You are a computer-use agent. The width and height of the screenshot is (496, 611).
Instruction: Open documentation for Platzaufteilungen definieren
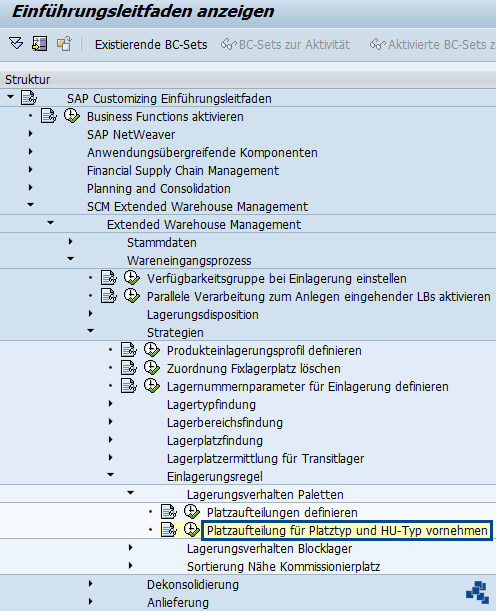point(169,512)
